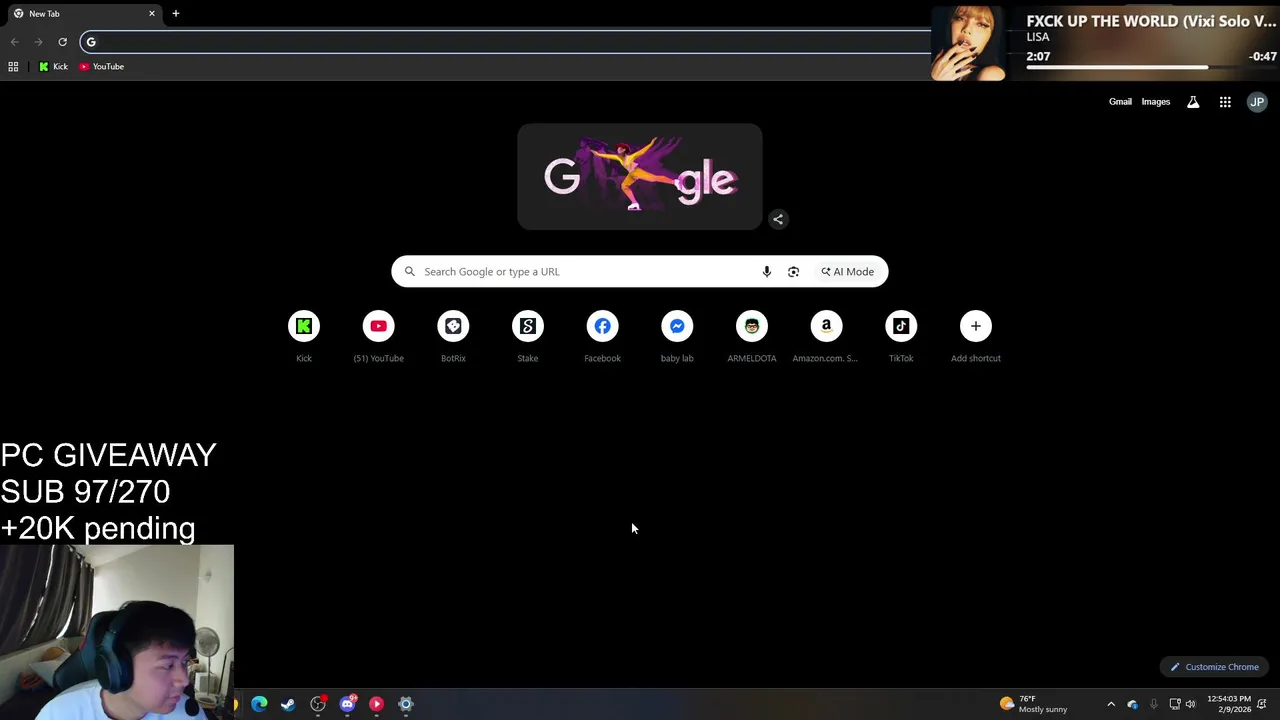Open the BotRix shortcut
This screenshot has width=1280, height=720.
[x=453, y=336]
